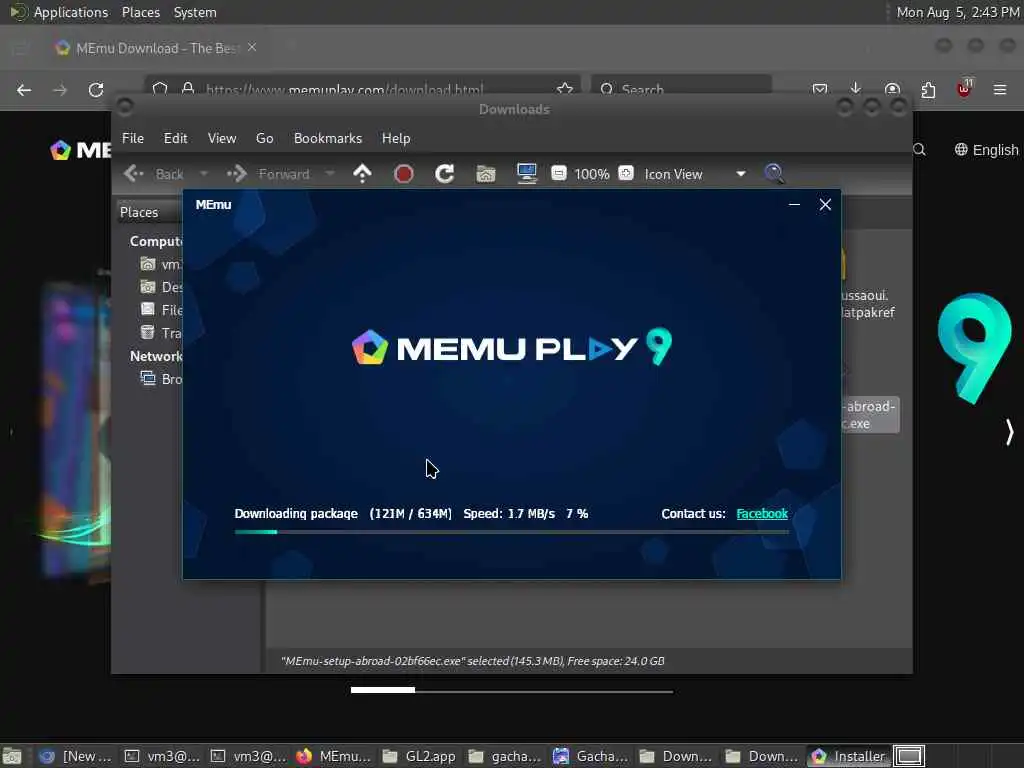Viewport: 1024px width, 768px height.
Task: Open the English language selector on webpage
Action: 986,150
